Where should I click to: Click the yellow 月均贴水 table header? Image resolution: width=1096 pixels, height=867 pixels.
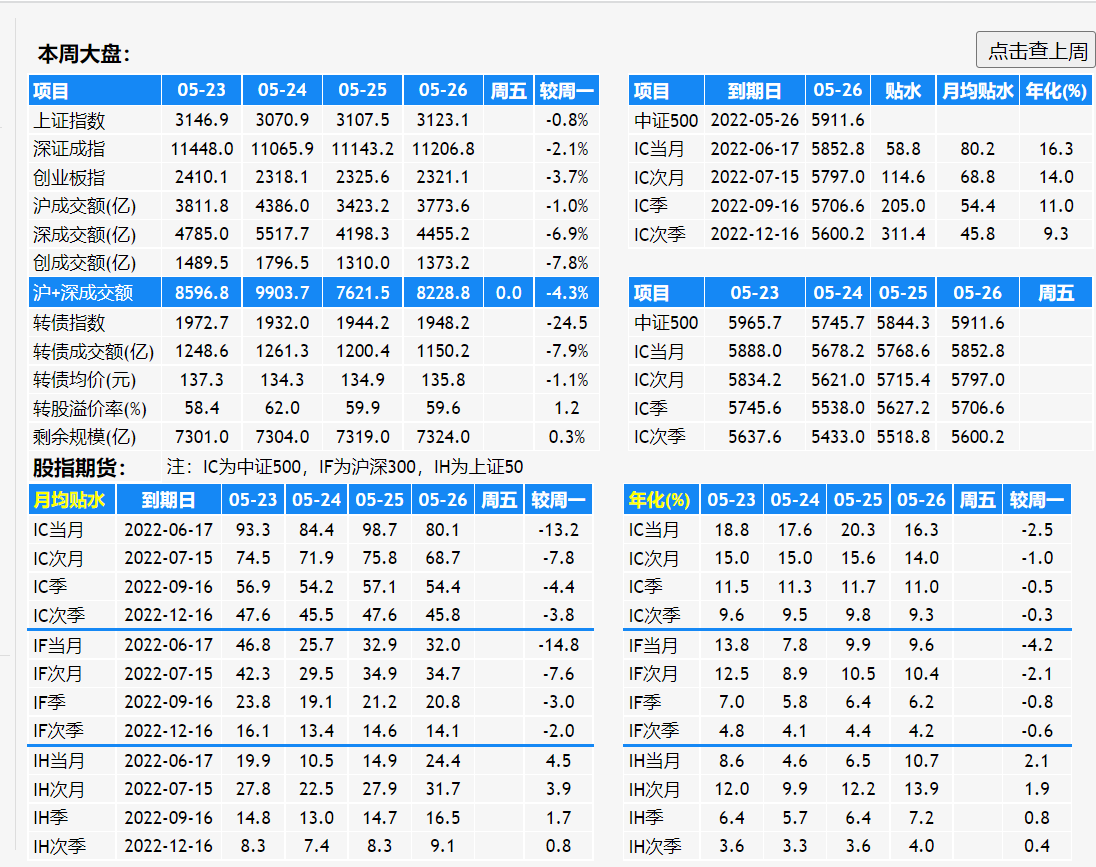pos(69,500)
